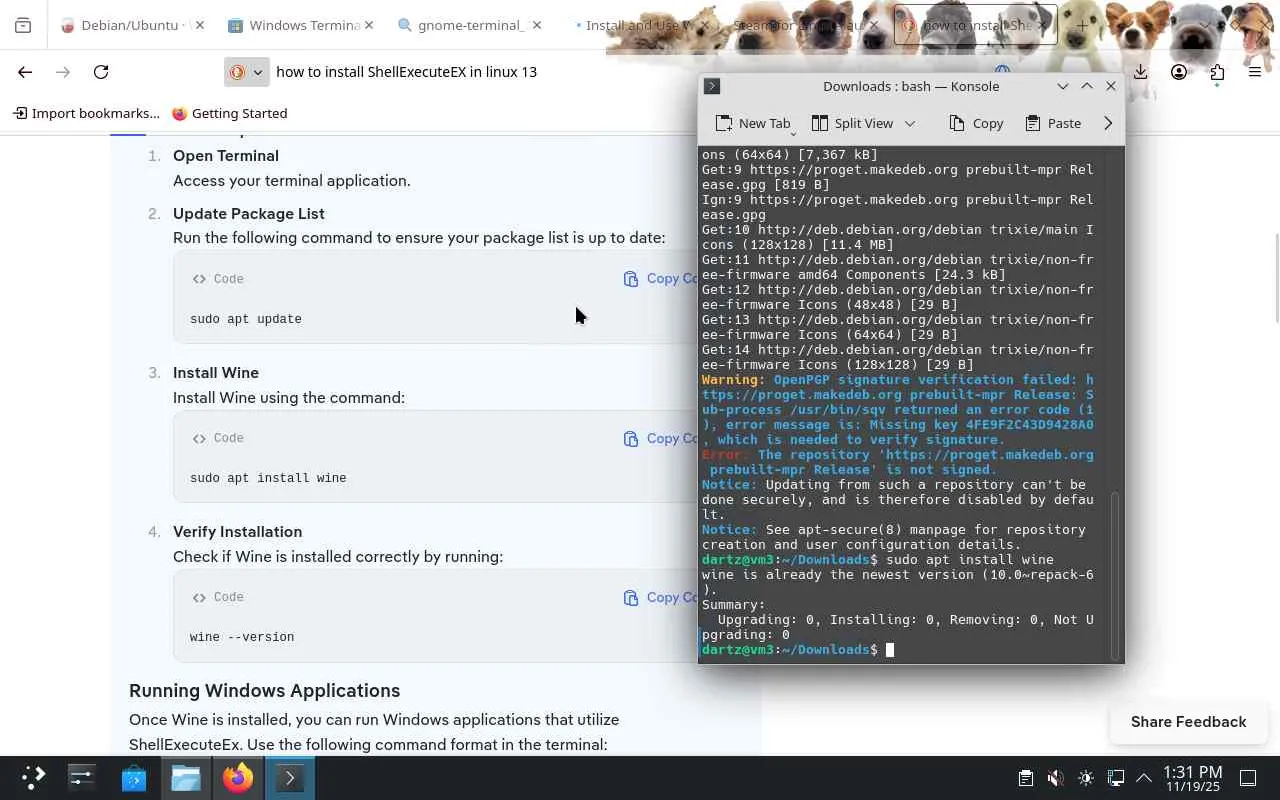Click the 'Verify Installation' step heading

[x=238, y=532]
